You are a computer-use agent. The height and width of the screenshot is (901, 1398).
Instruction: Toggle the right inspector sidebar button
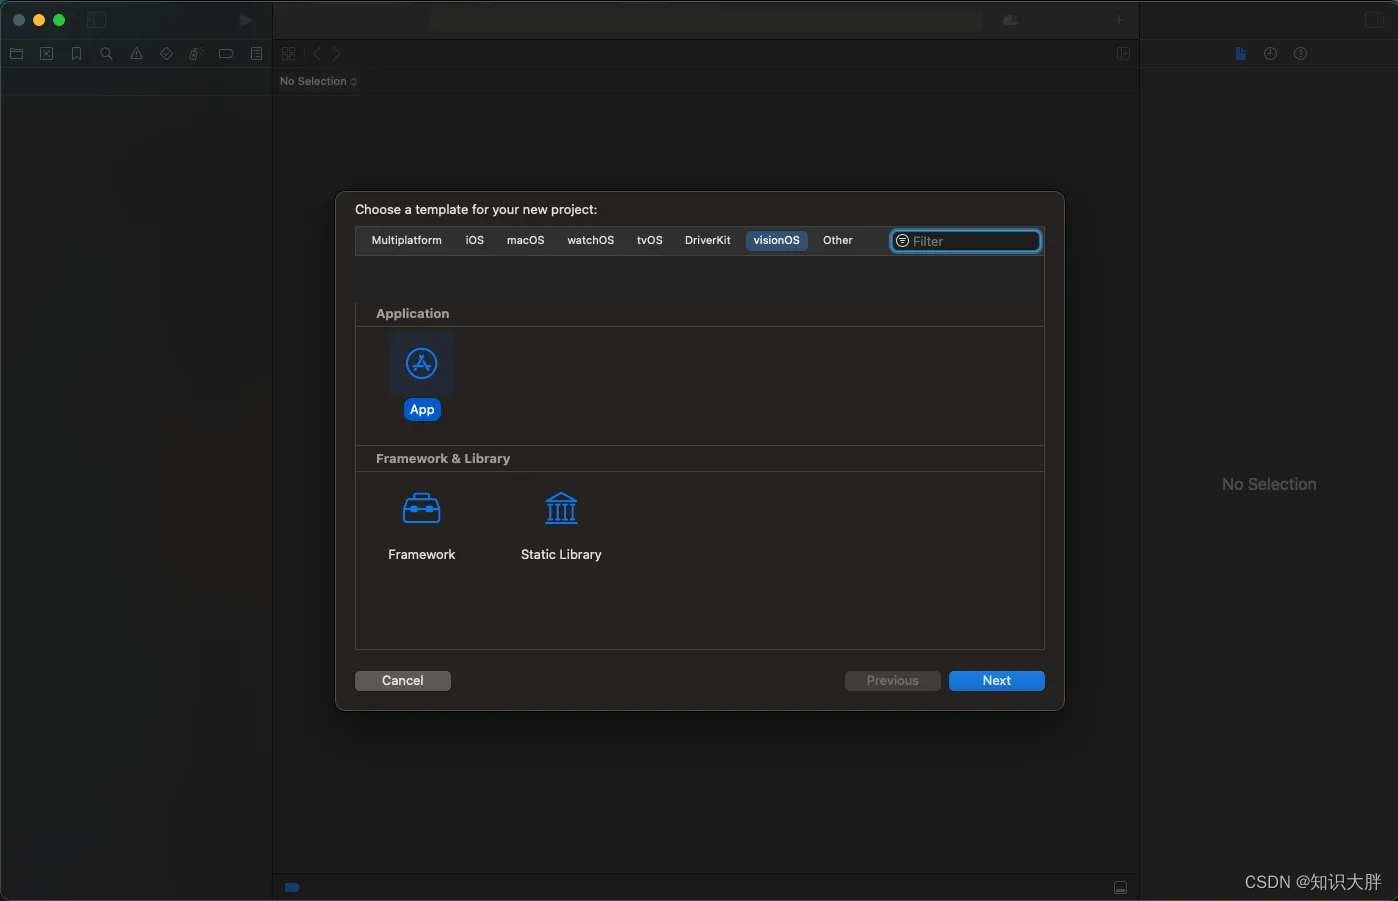(x=1374, y=20)
